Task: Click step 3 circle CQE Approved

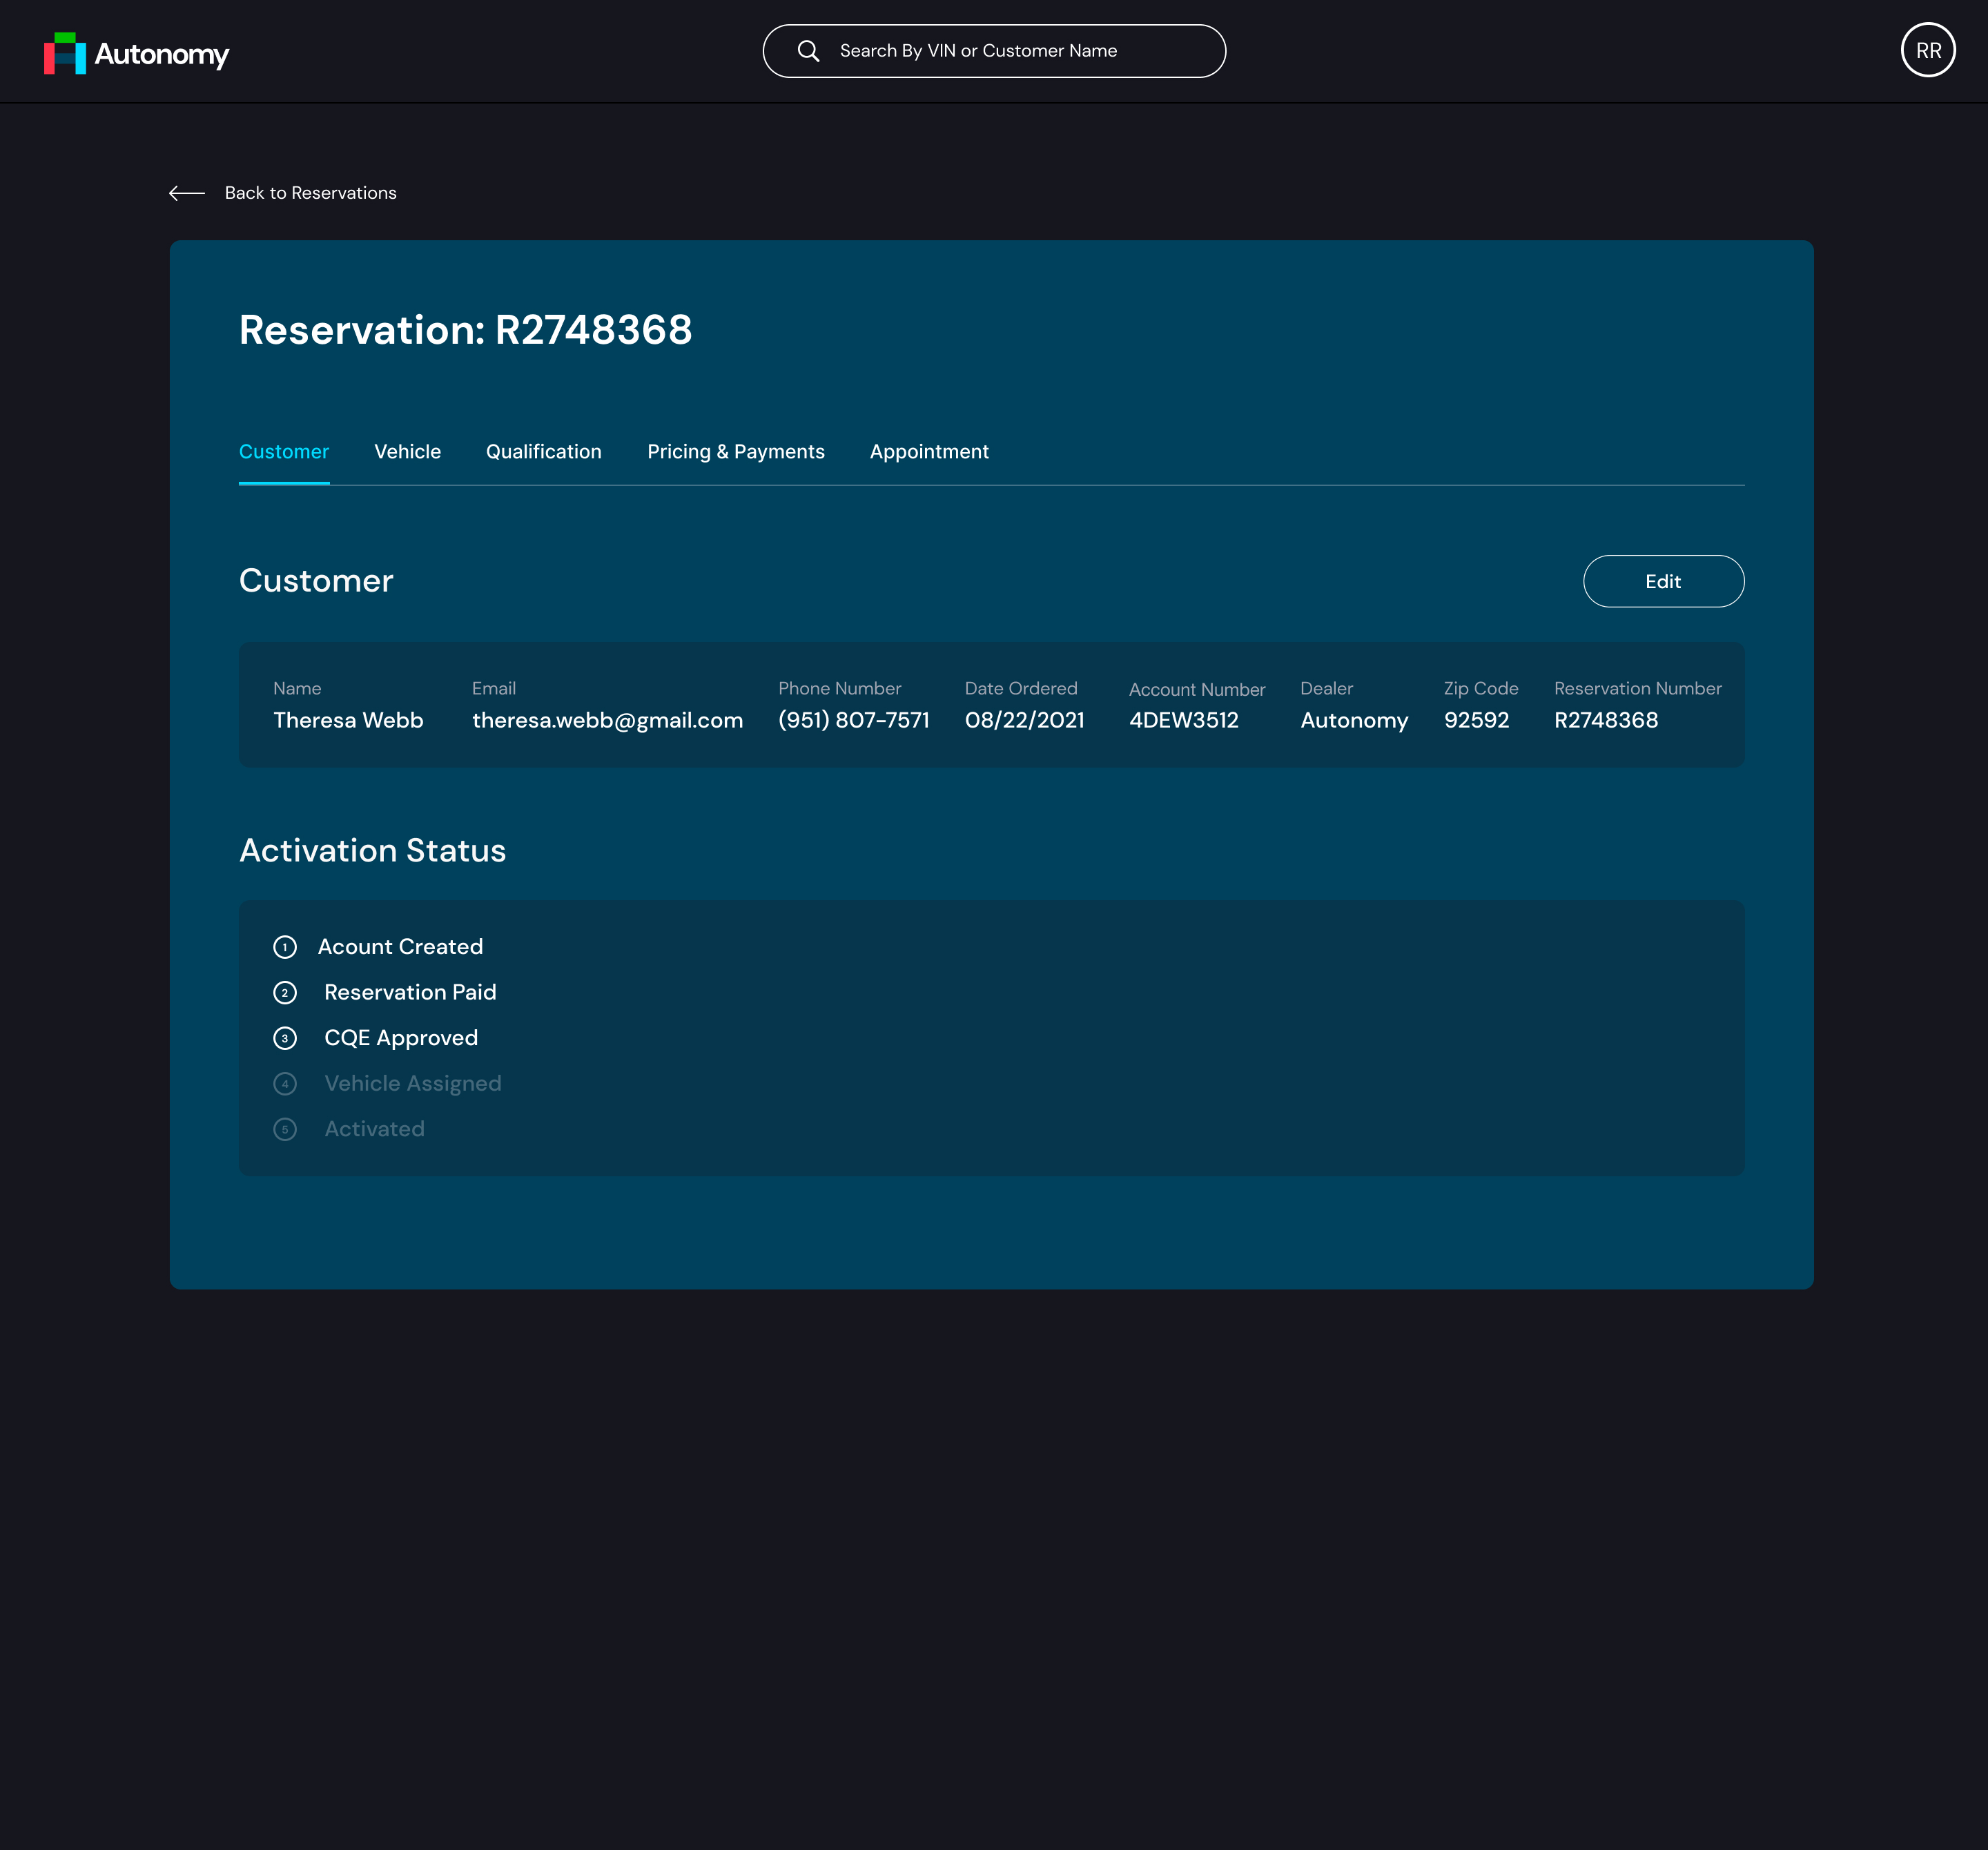Action: tap(285, 1038)
